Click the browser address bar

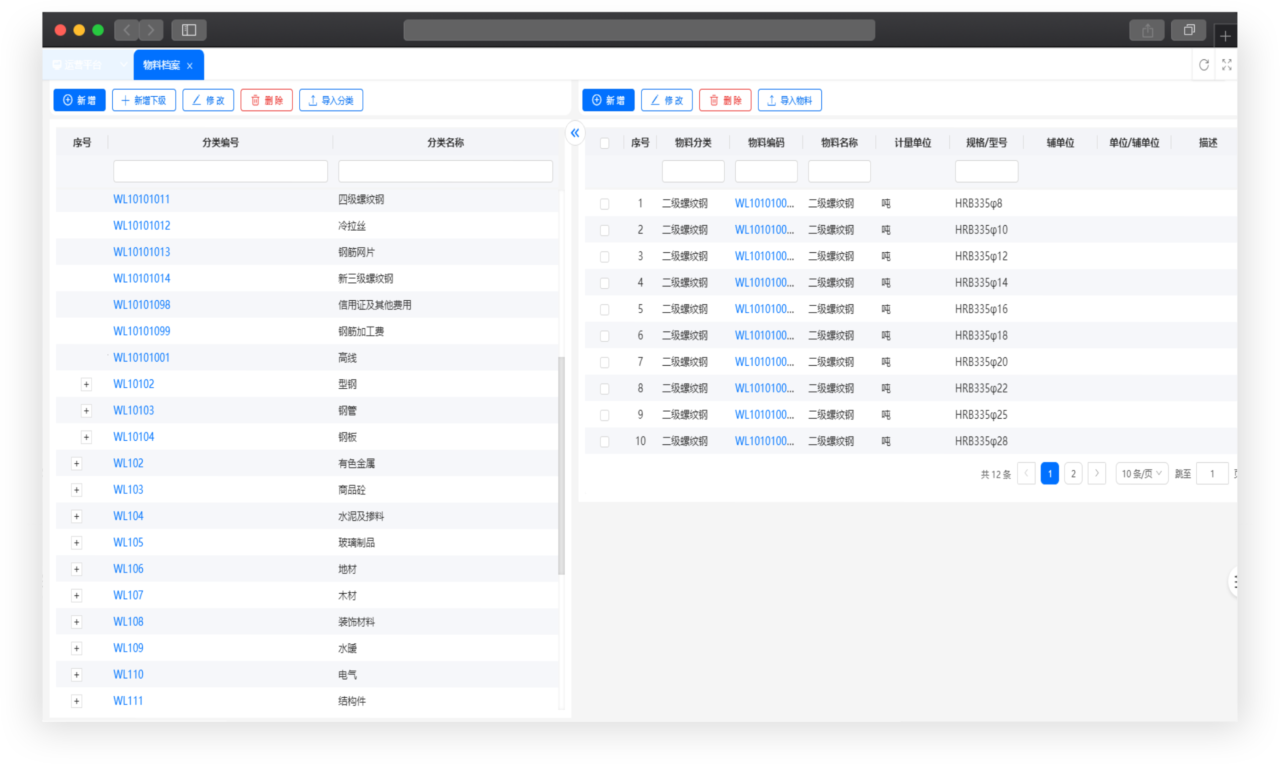[x=639, y=30]
